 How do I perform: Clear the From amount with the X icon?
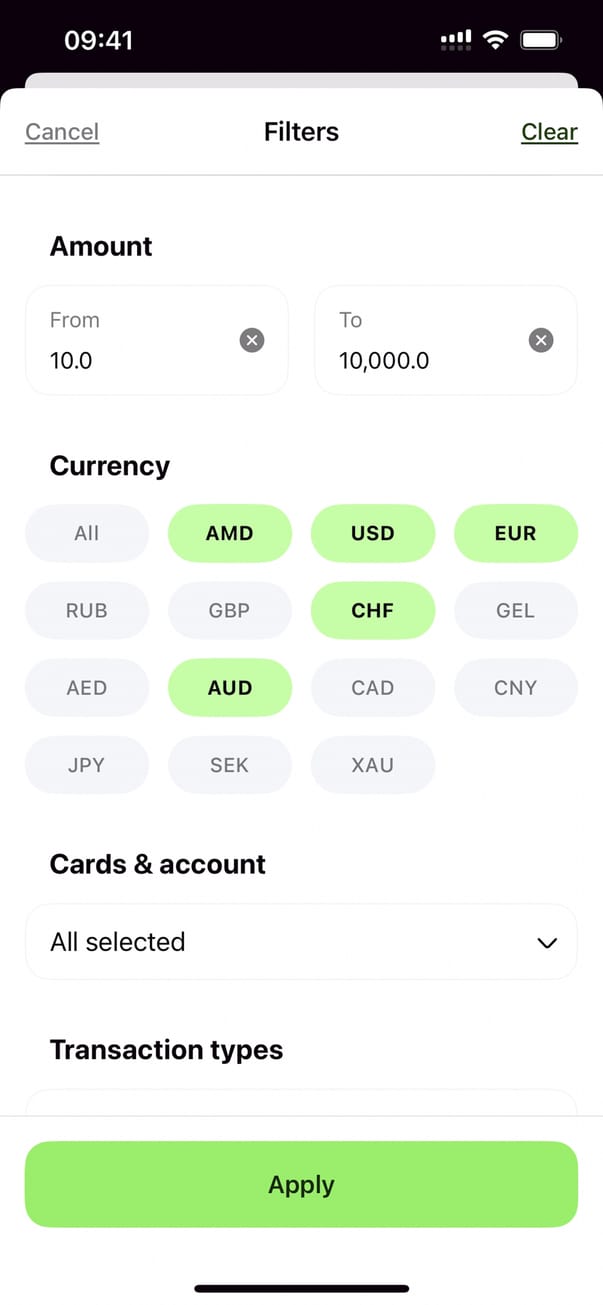[252, 341]
